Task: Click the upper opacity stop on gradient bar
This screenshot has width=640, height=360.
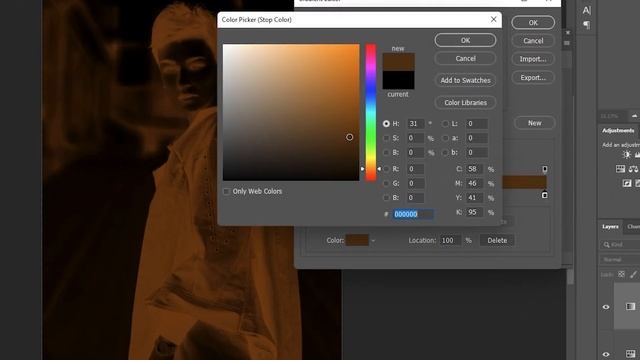Action: (x=544, y=169)
